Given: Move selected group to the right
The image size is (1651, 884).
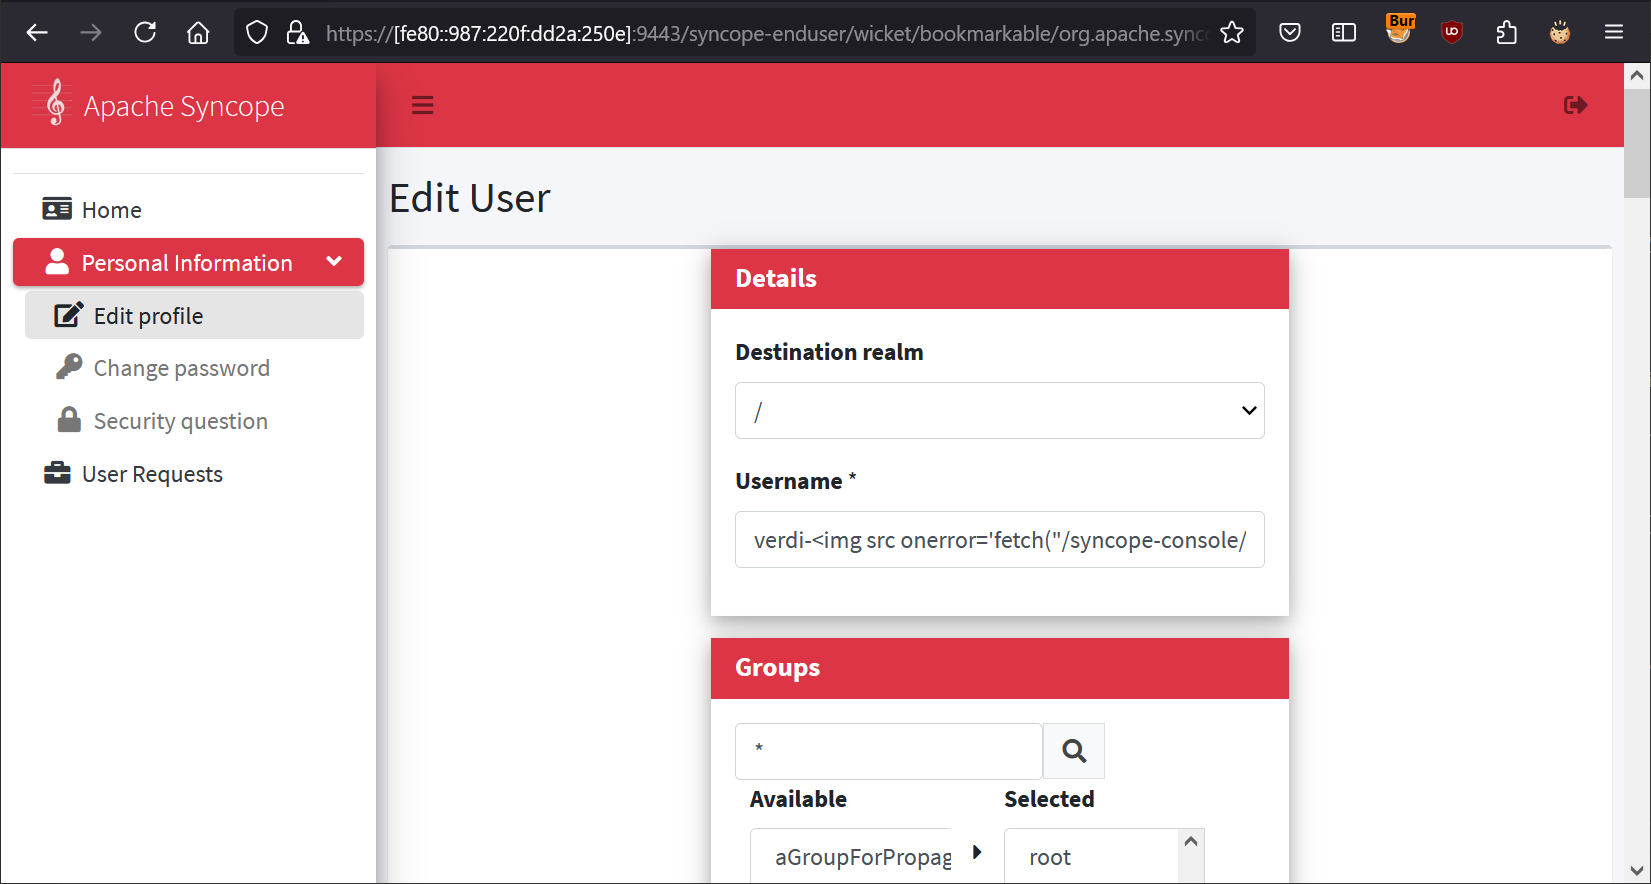Looking at the screenshot, I should coord(977,852).
